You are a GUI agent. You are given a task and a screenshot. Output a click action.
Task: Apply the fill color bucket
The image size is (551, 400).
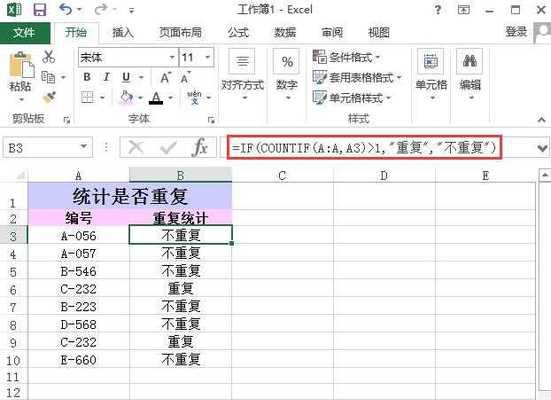click(127, 97)
